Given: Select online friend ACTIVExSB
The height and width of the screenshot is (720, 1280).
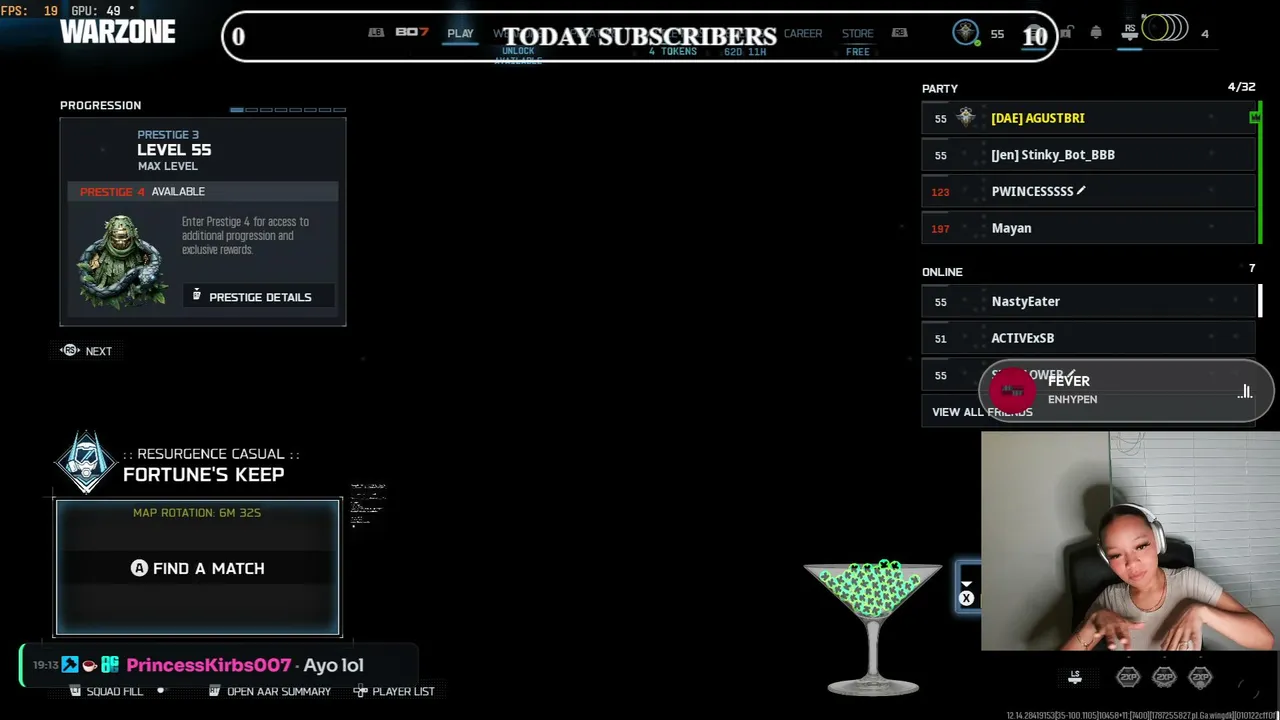Looking at the screenshot, I should 1088,338.
